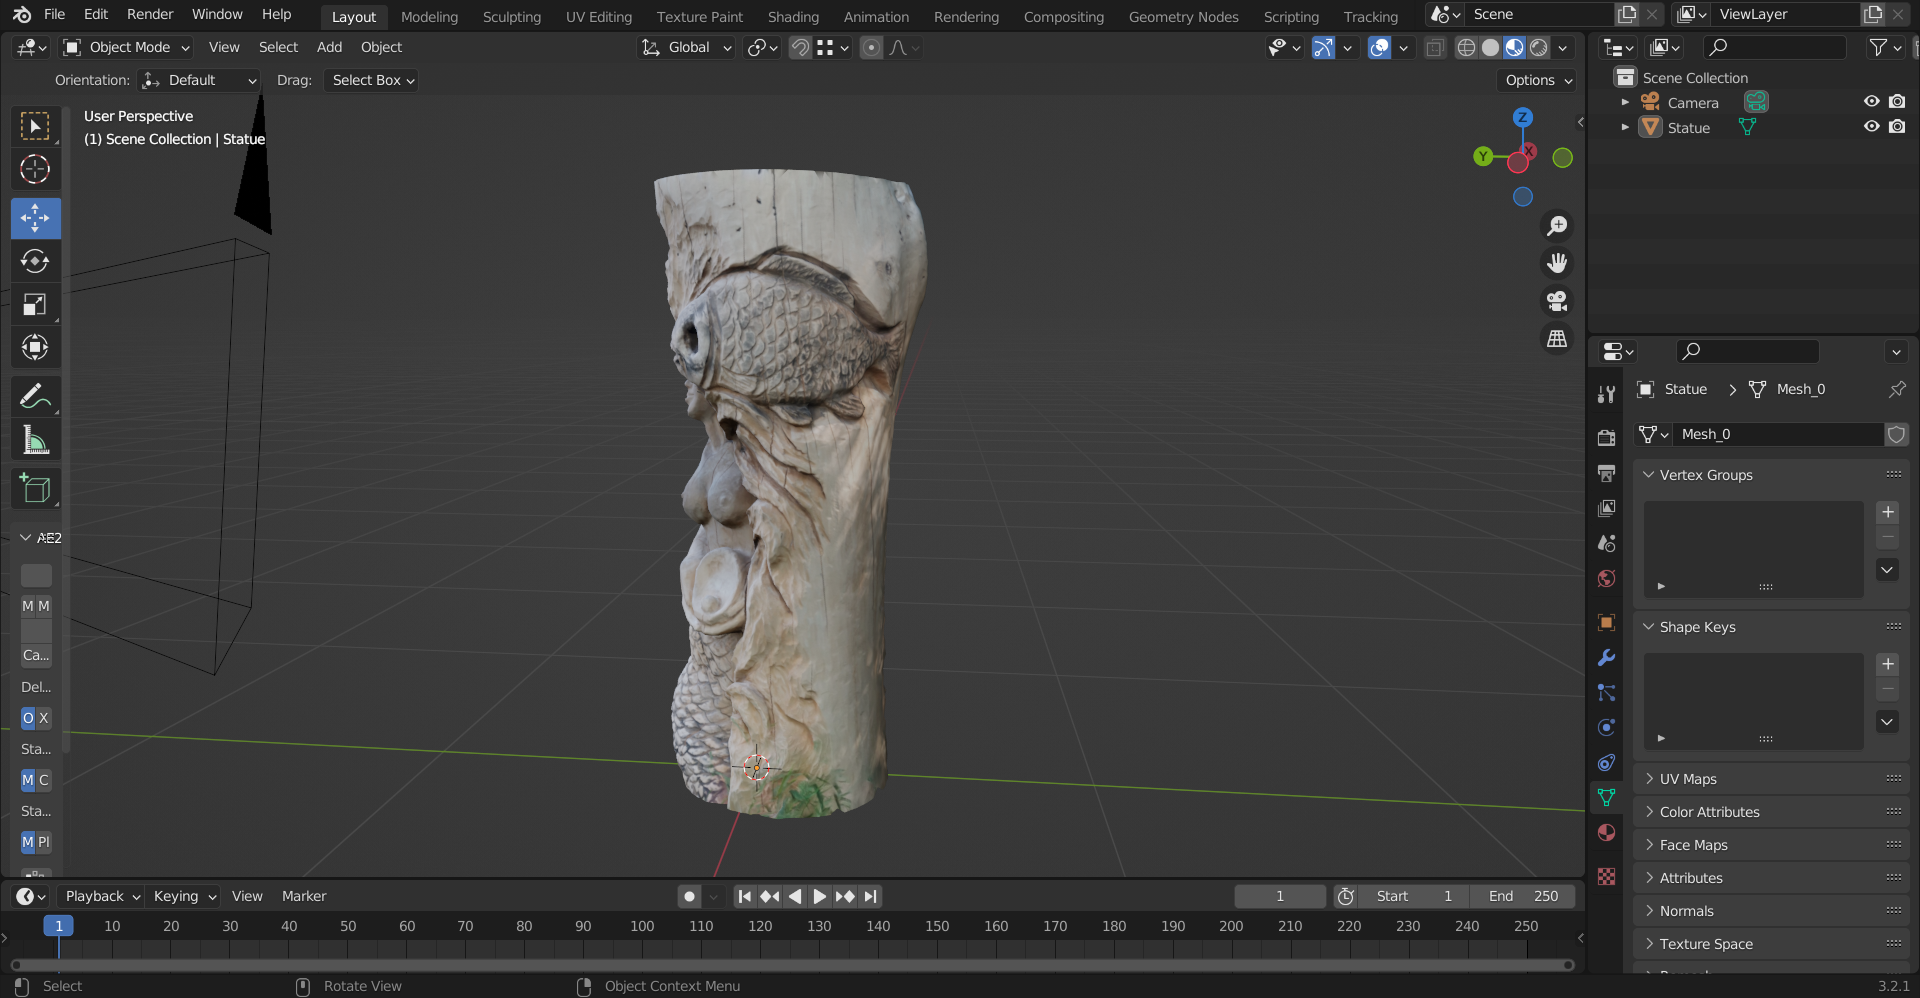Switch viewport to wireframe shading mode
1920x998 pixels.
click(x=1466, y=47)
